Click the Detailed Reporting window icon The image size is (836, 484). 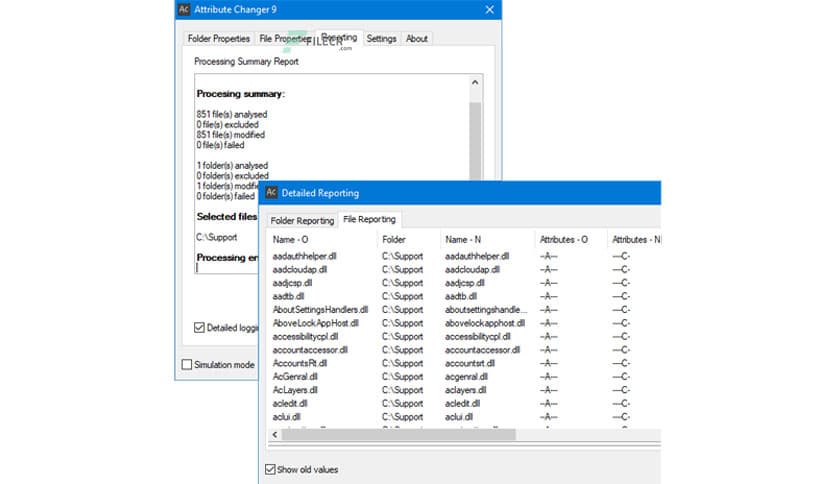(x=271, y=192)
